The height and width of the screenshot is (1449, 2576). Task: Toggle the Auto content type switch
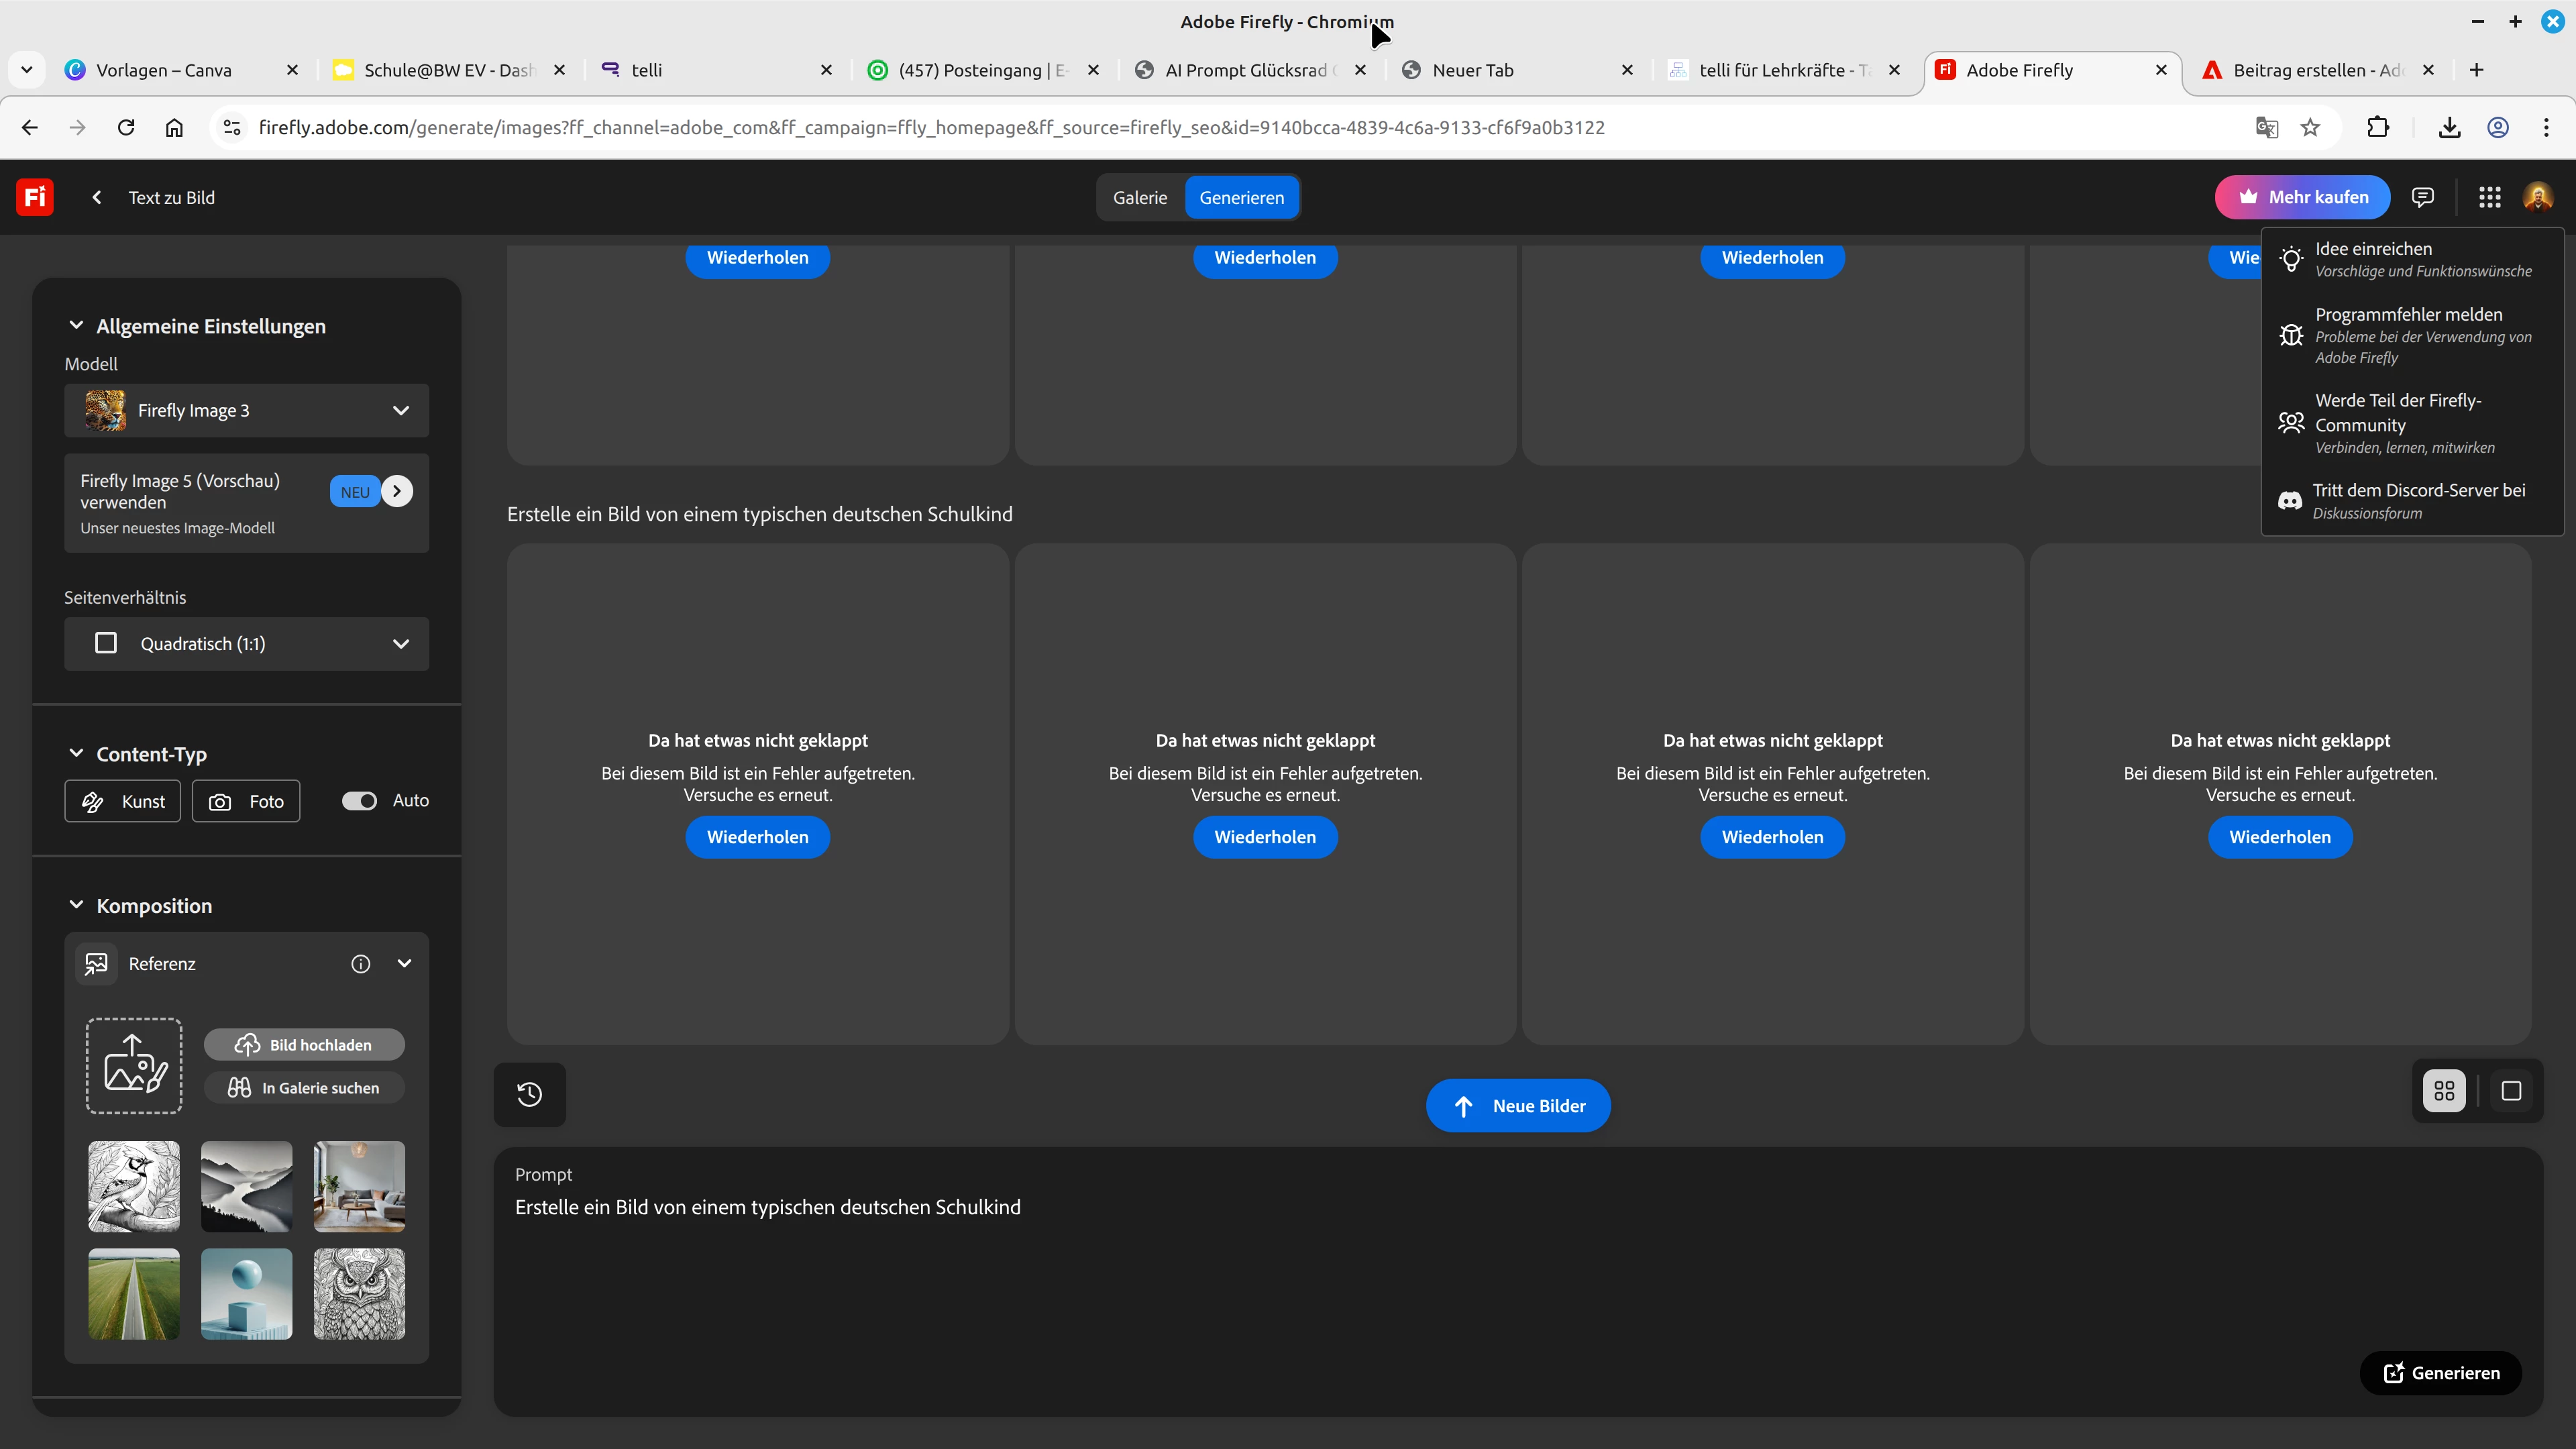359,801
